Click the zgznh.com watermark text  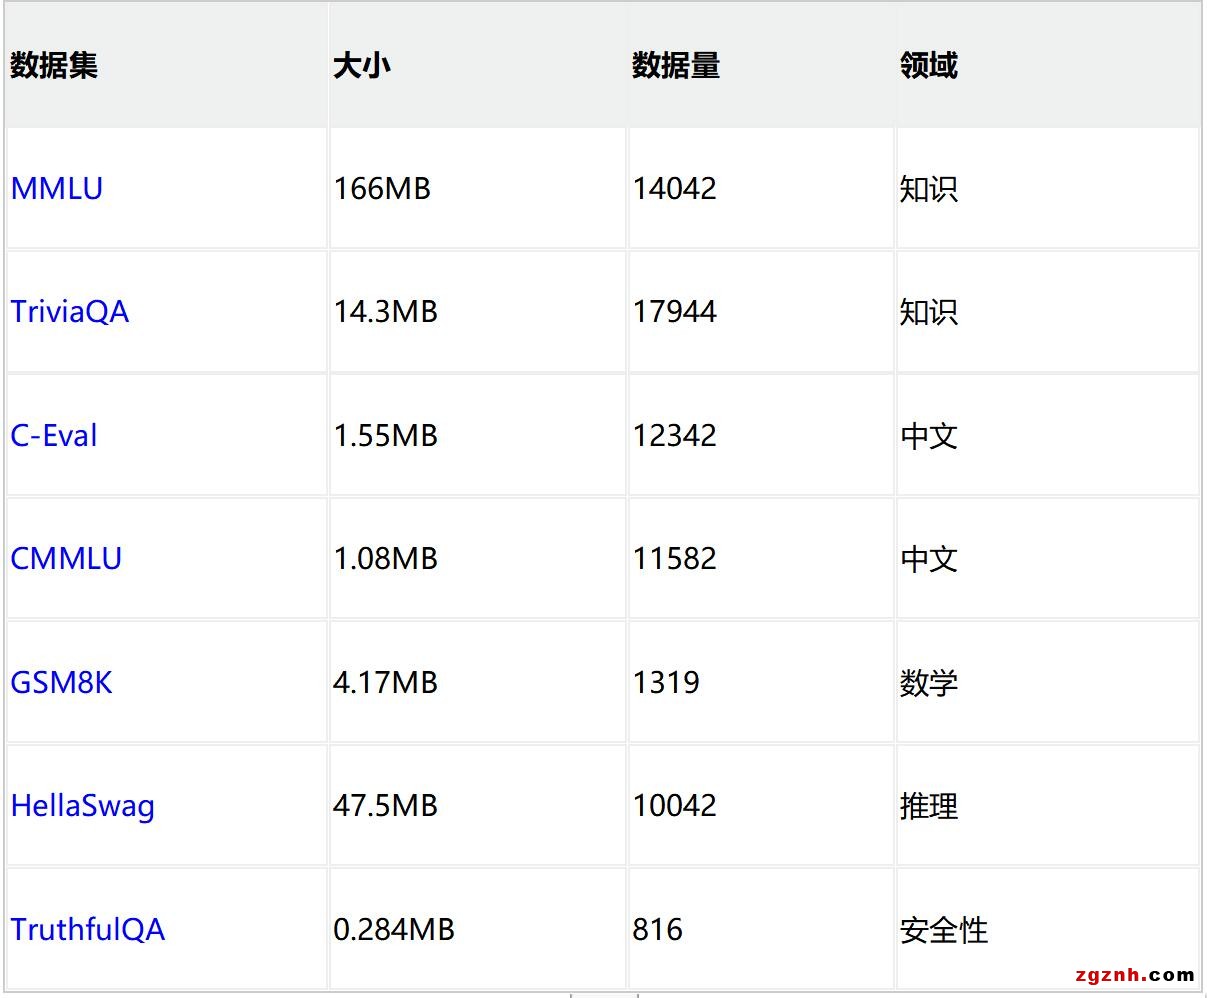coord(1135,975)
